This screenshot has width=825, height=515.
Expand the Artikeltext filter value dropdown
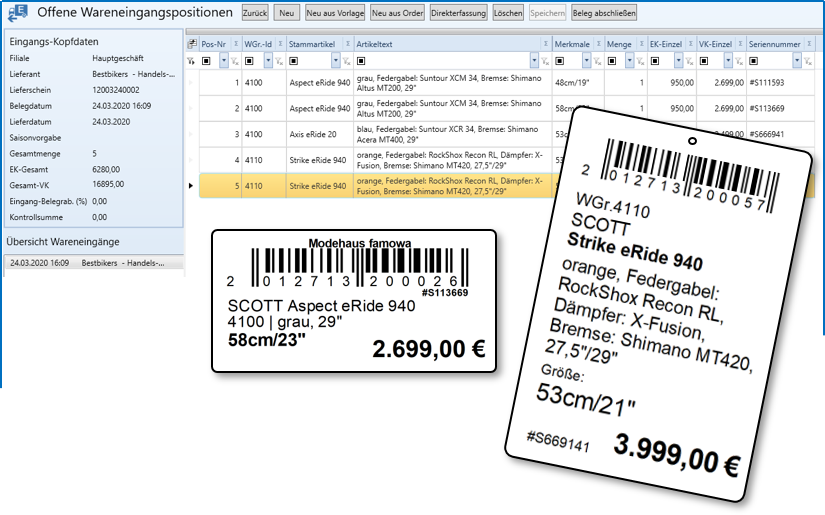tap(535, 62)
